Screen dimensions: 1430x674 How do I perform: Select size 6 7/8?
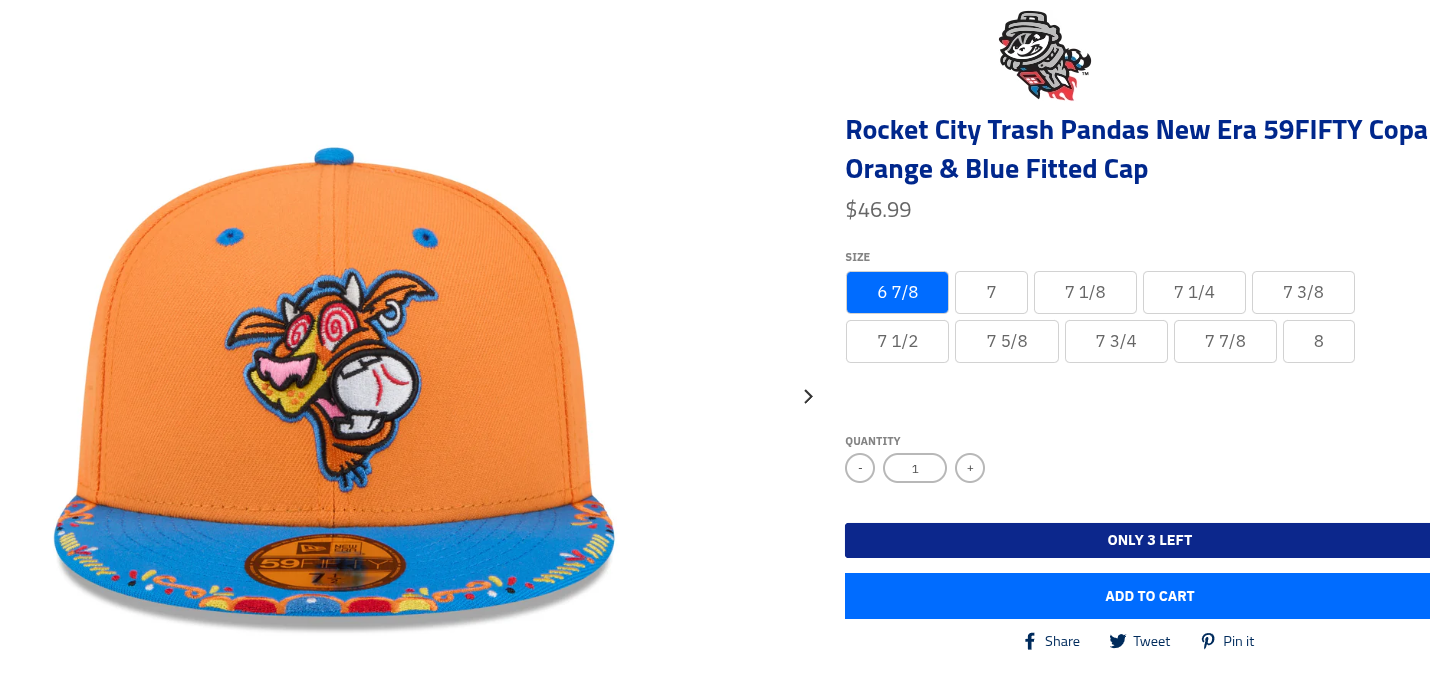tap(897, 293)
